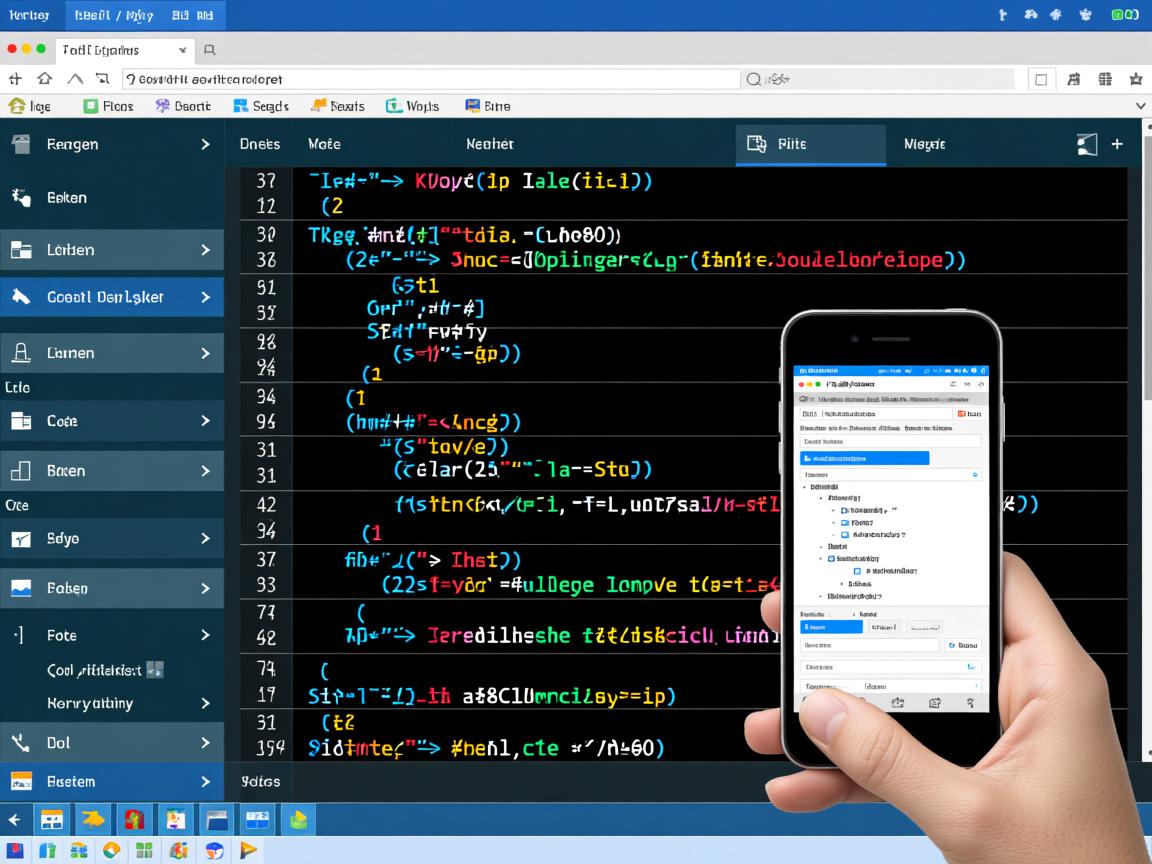Click the plus icon right of Miegte tab
The image size is (1152, 864).
1117,144
